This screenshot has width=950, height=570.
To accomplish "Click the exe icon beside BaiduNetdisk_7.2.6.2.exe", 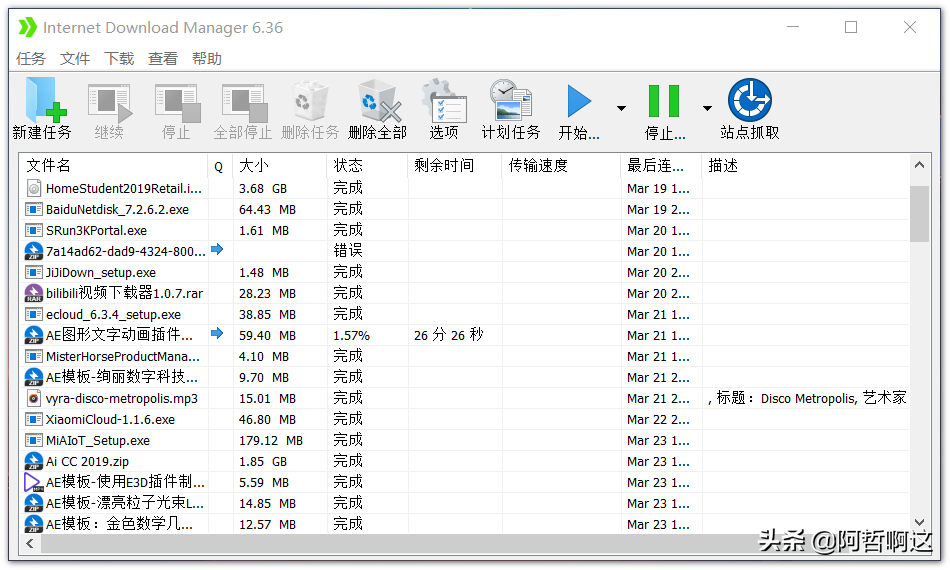I will click(34, 210).
